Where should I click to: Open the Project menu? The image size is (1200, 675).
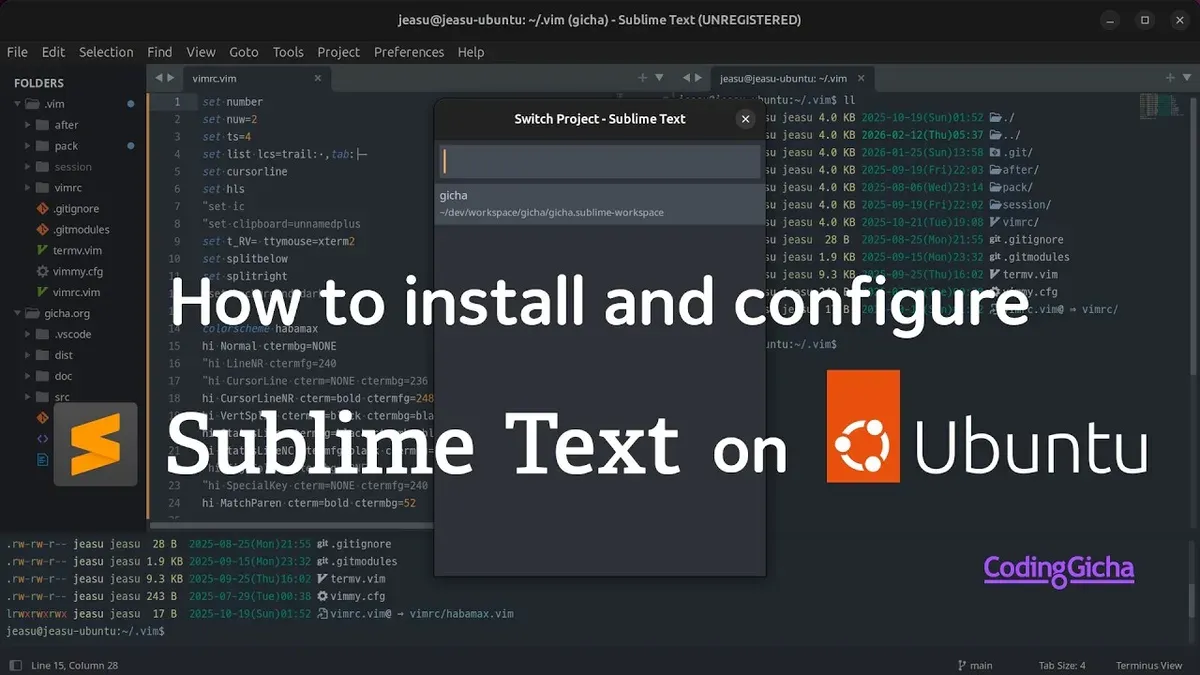point(339,52)
